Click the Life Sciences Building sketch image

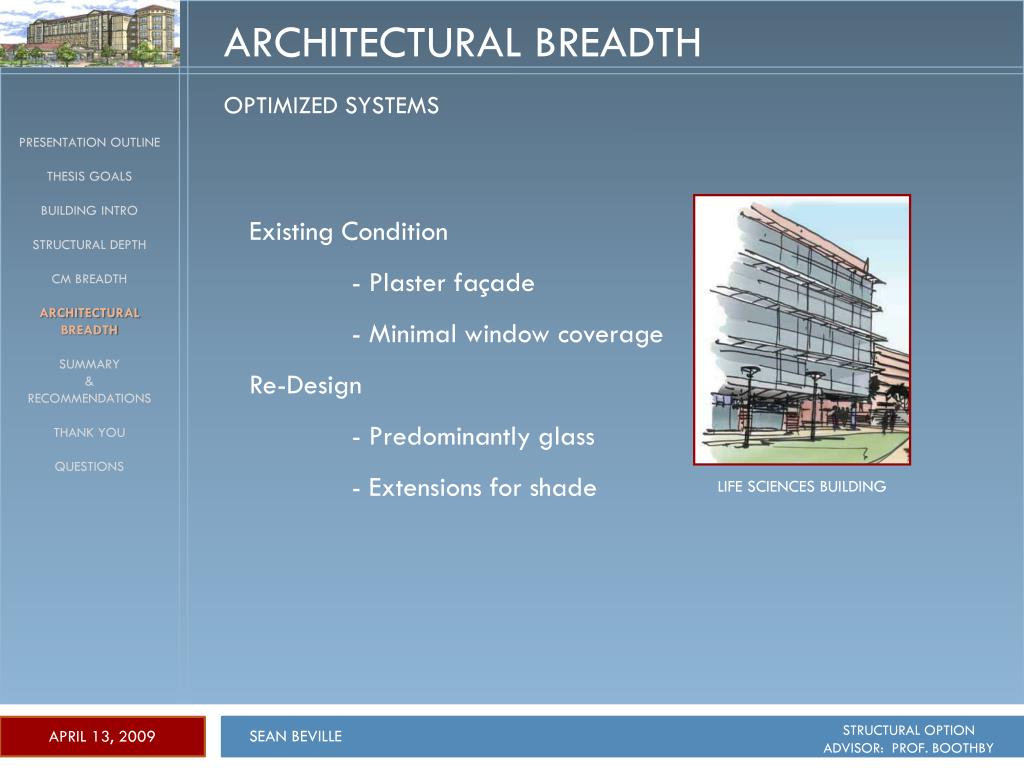(802, 330)
